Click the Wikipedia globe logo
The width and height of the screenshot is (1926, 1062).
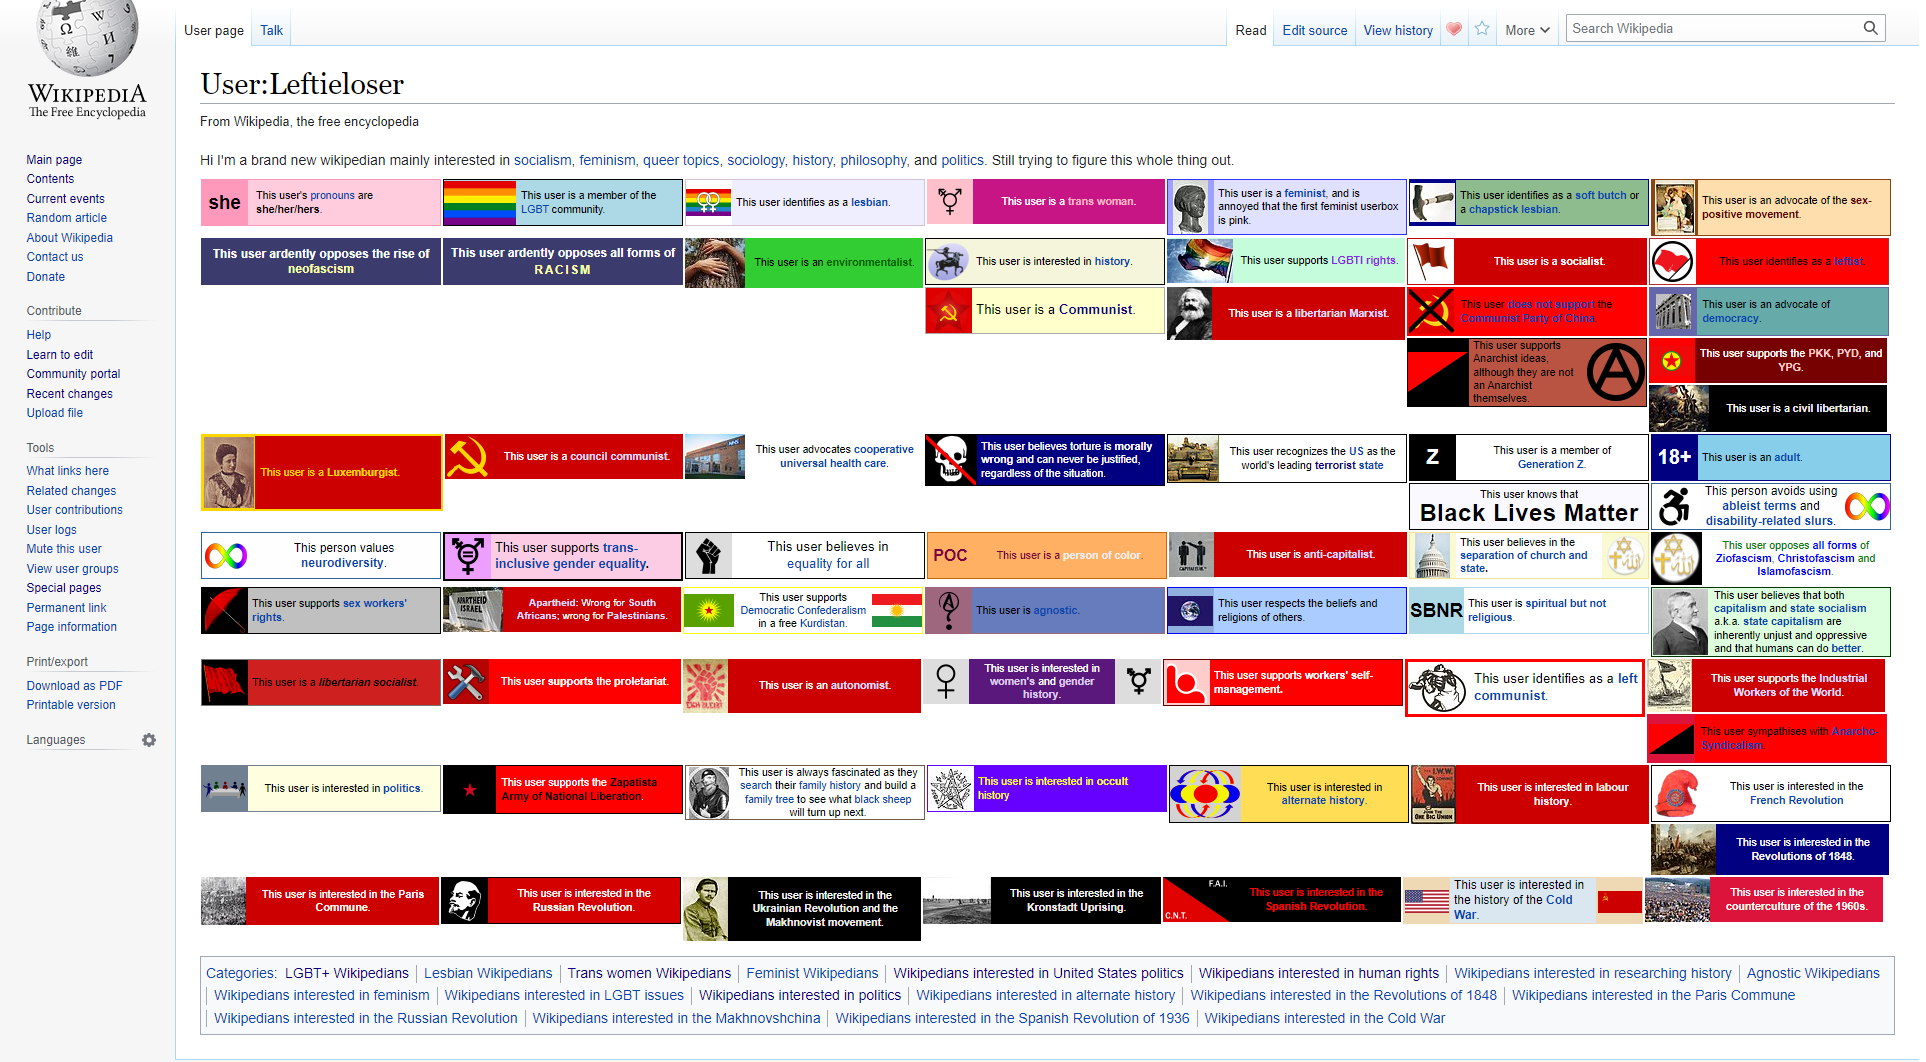(87, 38)
